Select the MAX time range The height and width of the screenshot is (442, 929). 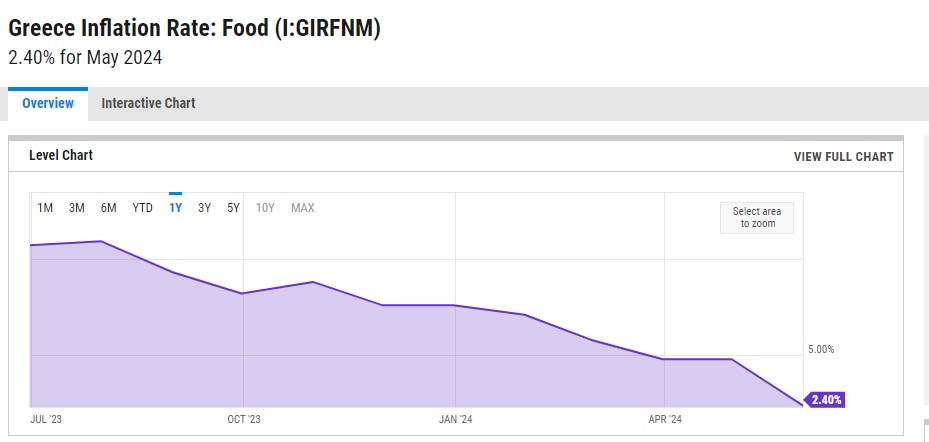point(303,208)
